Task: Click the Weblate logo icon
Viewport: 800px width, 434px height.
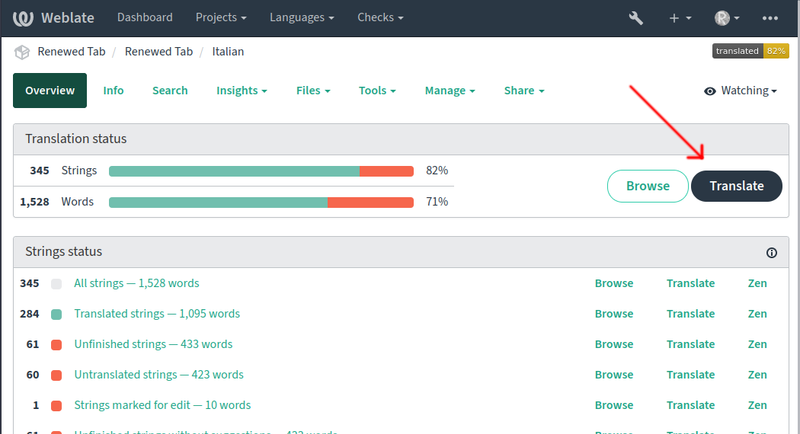Action: pos(23,18)
